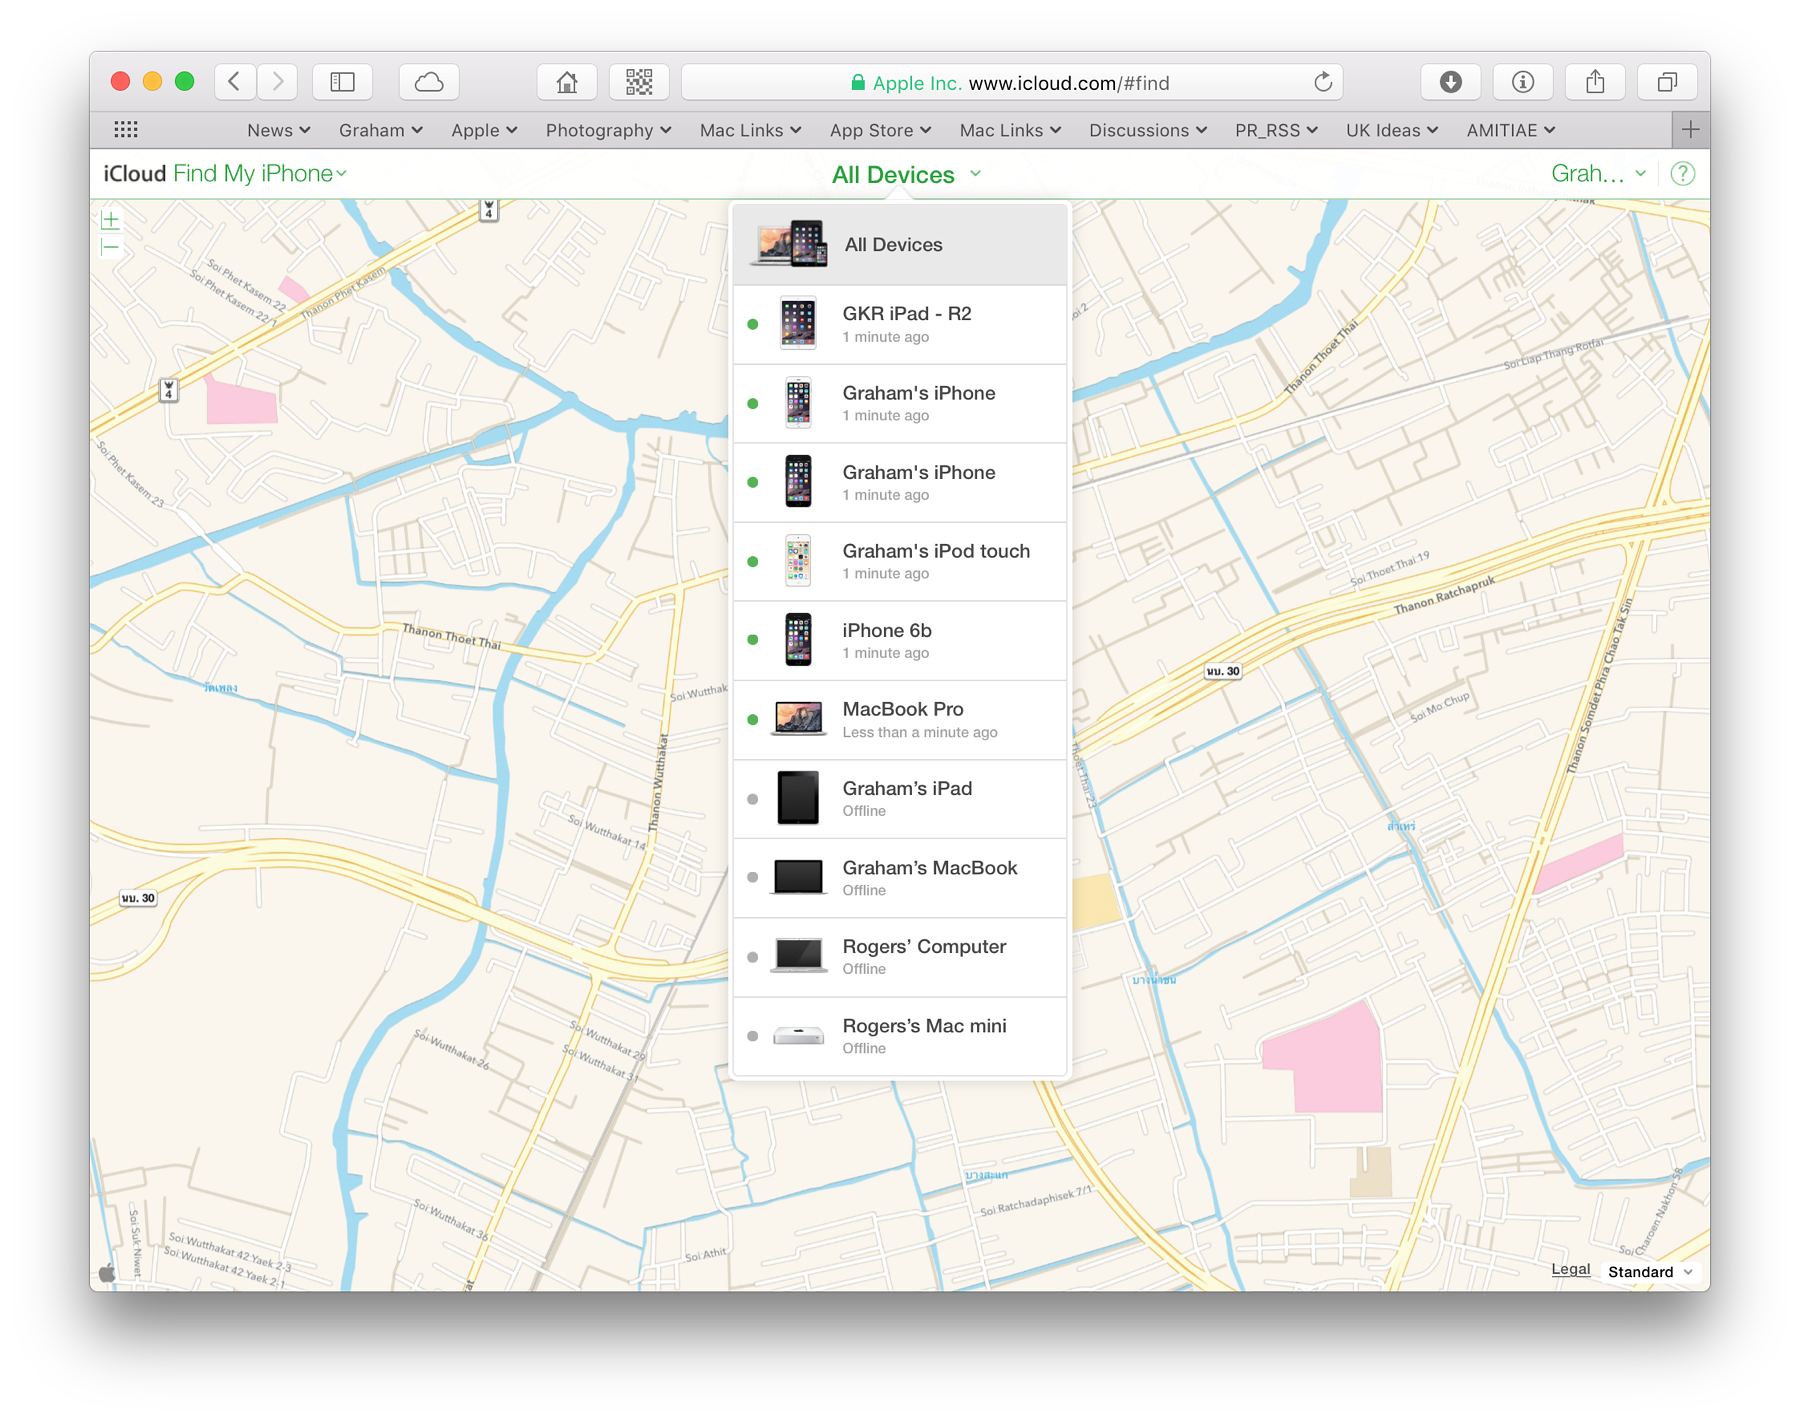This screenshot has width=1800, height=1420.
Task: Select the offline Rogers's Mac mini
Action: point(900,1036)
